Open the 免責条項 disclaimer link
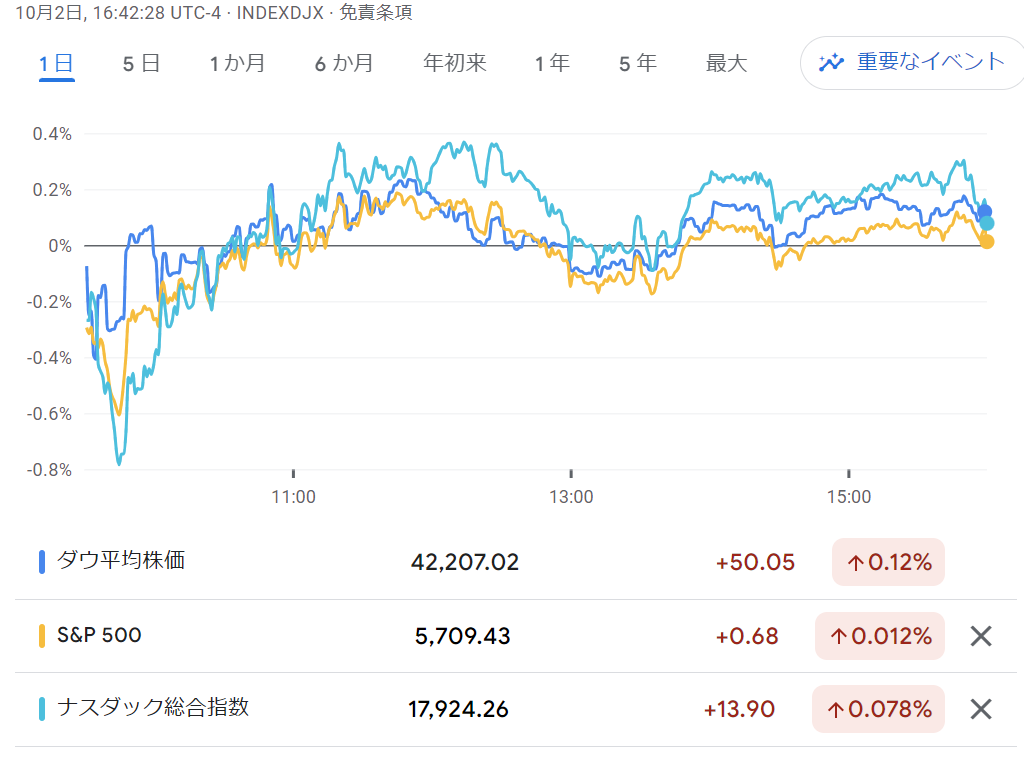The width and height of the screenshot is (1024, 761). (x=376, y=12)
